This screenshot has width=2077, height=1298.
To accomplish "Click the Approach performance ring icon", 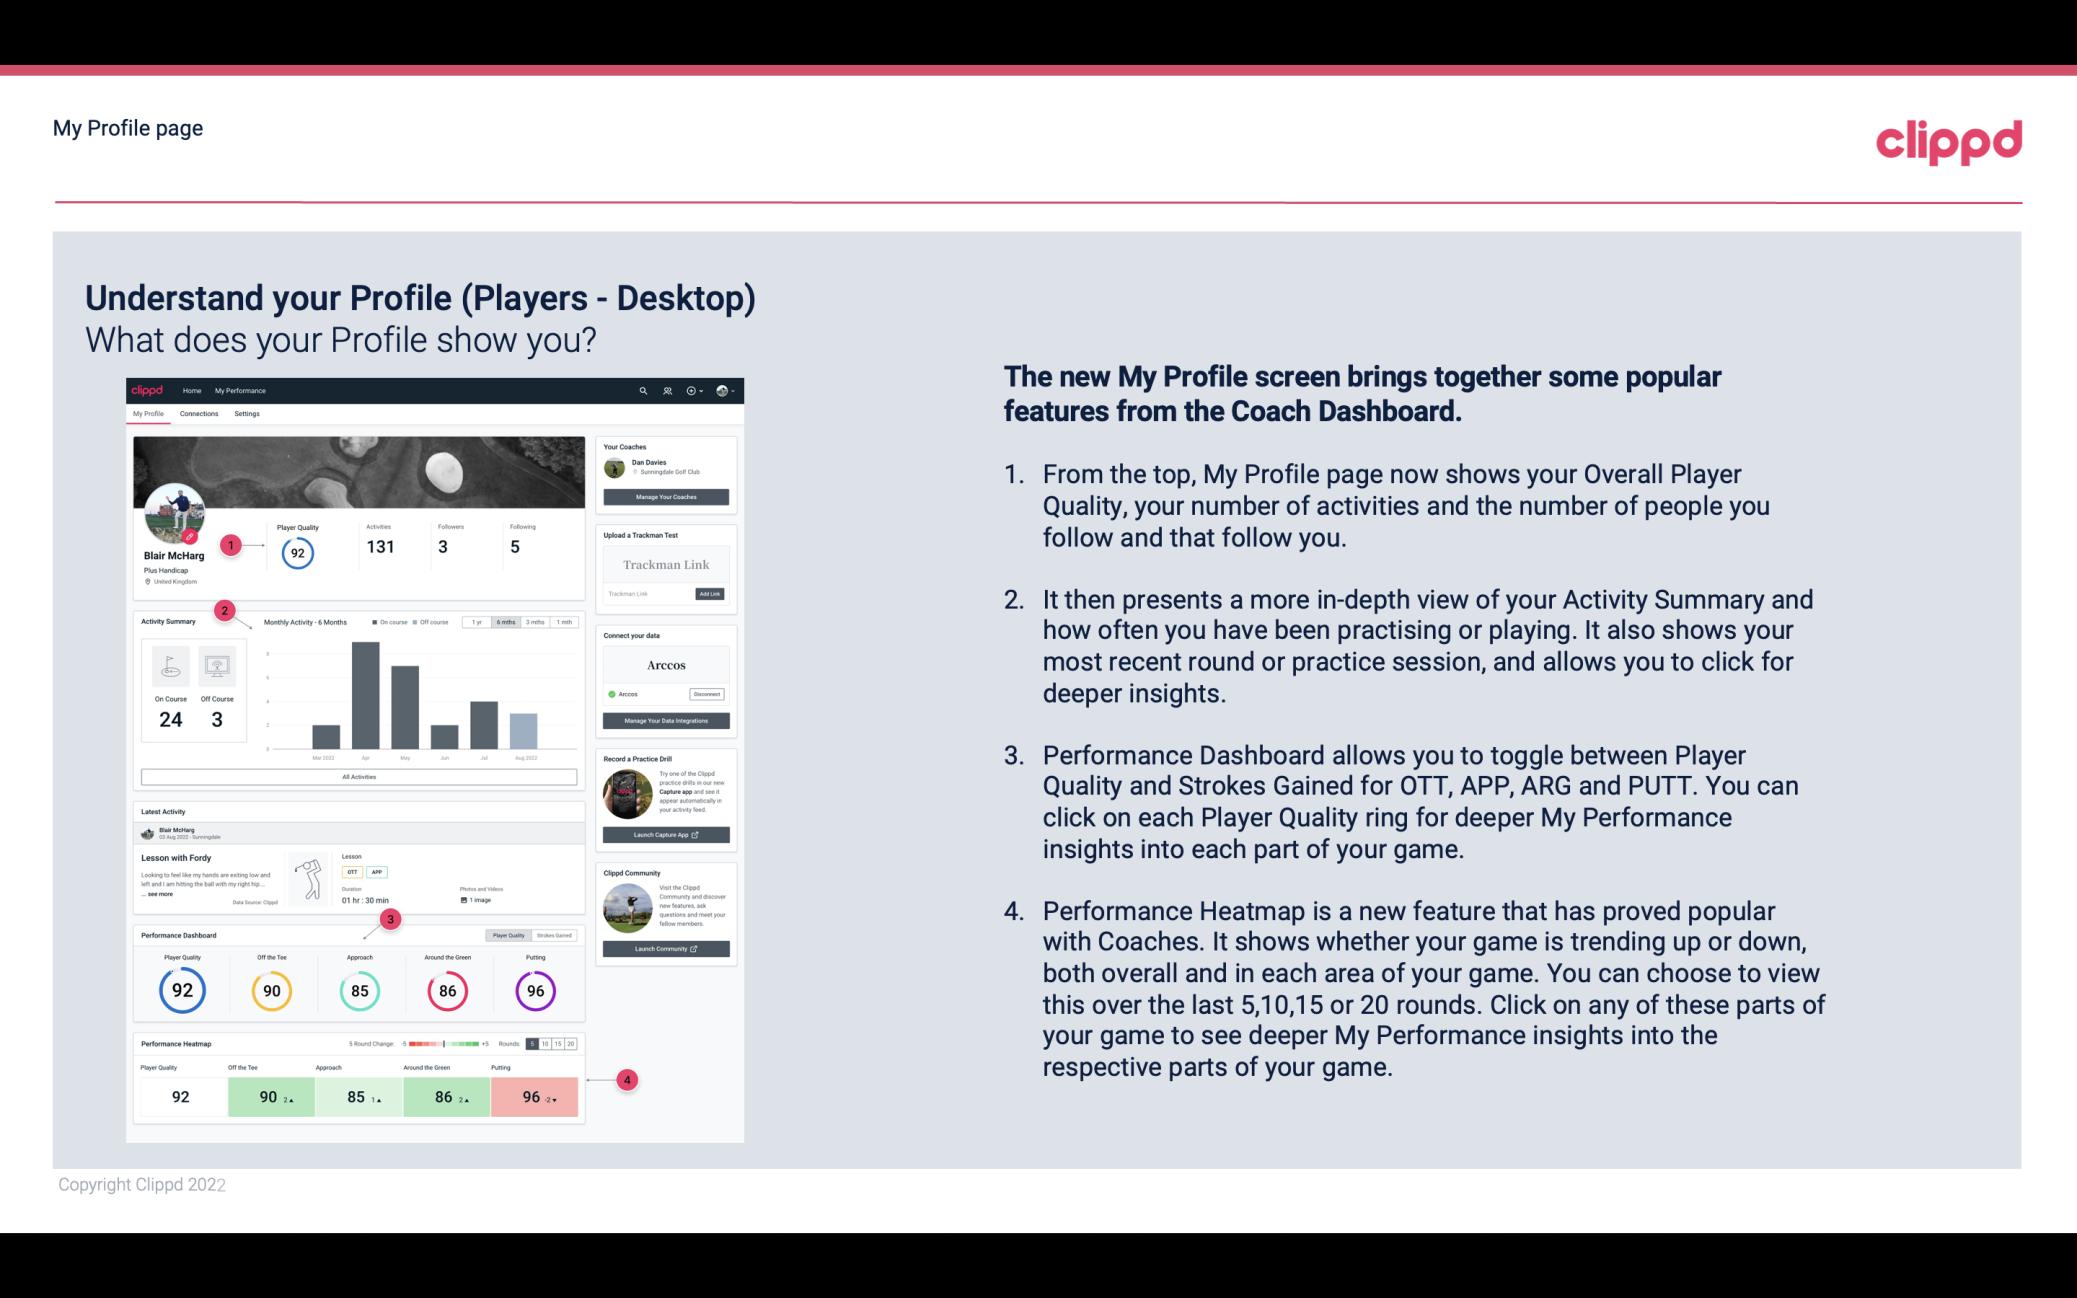I will [359, 988].
